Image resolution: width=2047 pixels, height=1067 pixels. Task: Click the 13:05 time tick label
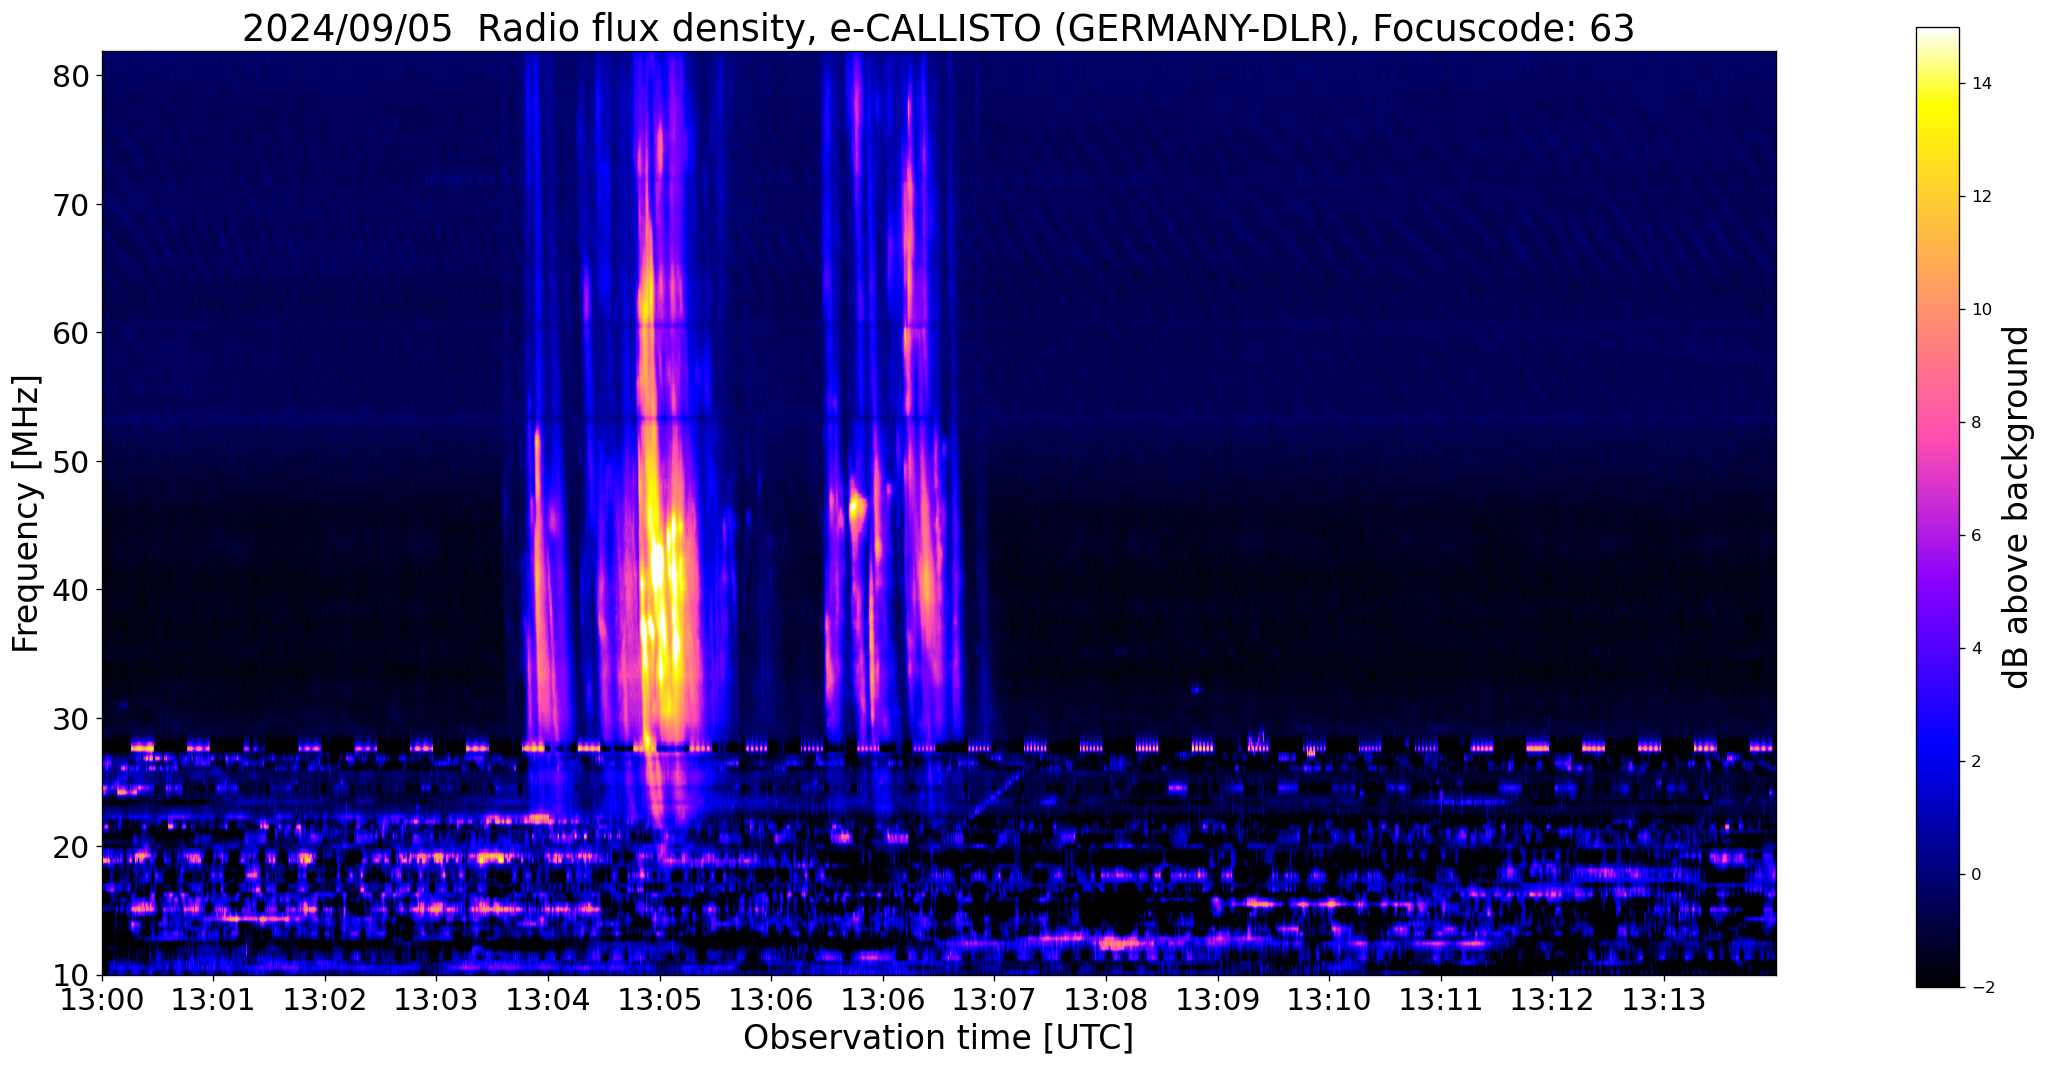tap(660, 1000)
